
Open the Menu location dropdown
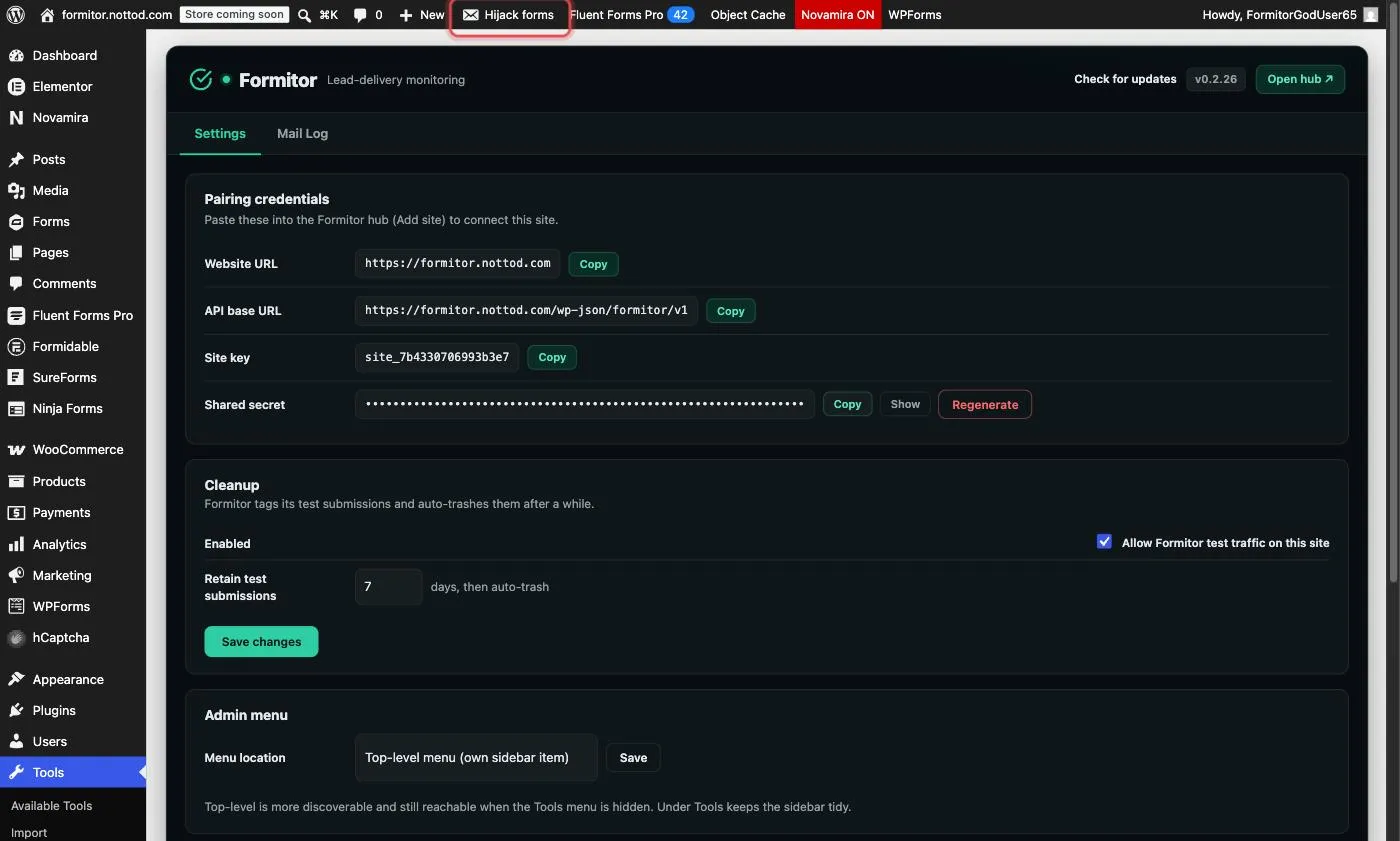(476, 757)
